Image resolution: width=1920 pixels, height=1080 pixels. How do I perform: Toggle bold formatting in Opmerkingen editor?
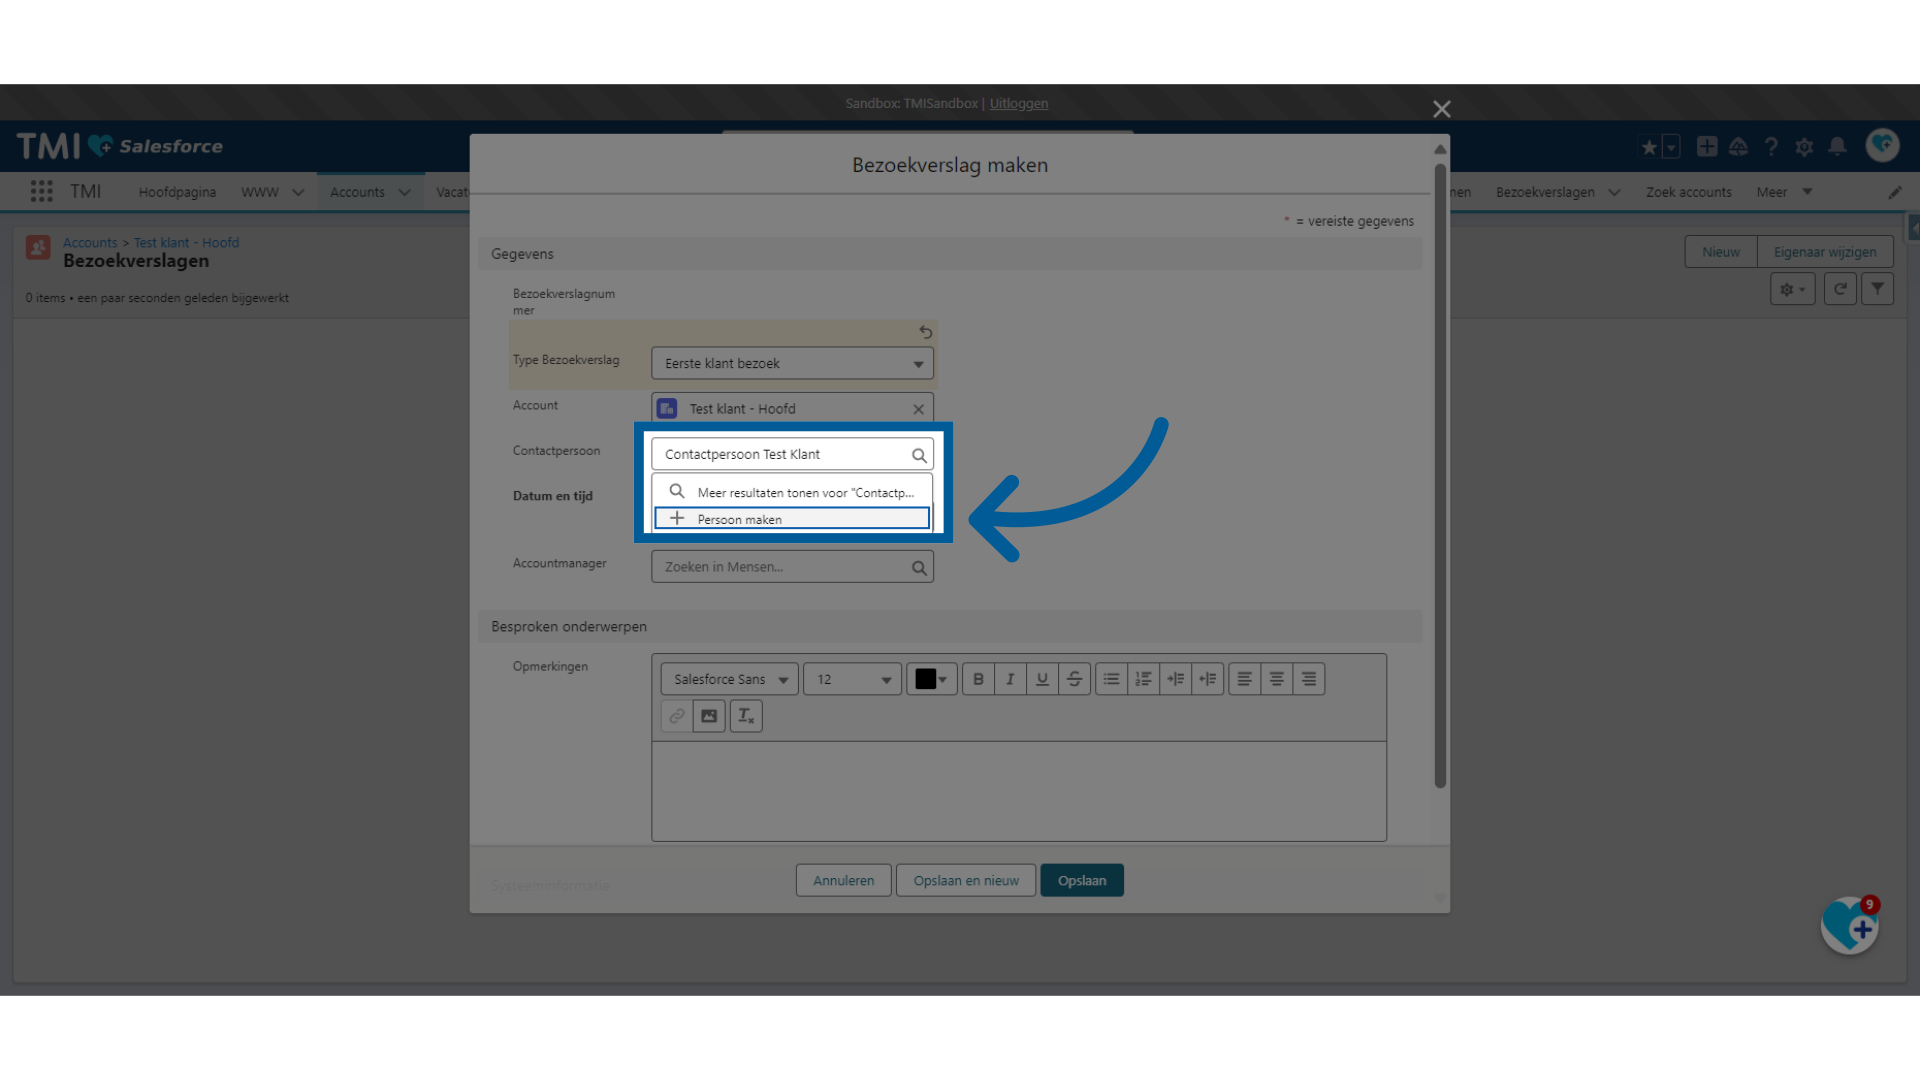(x=978, y=679)
